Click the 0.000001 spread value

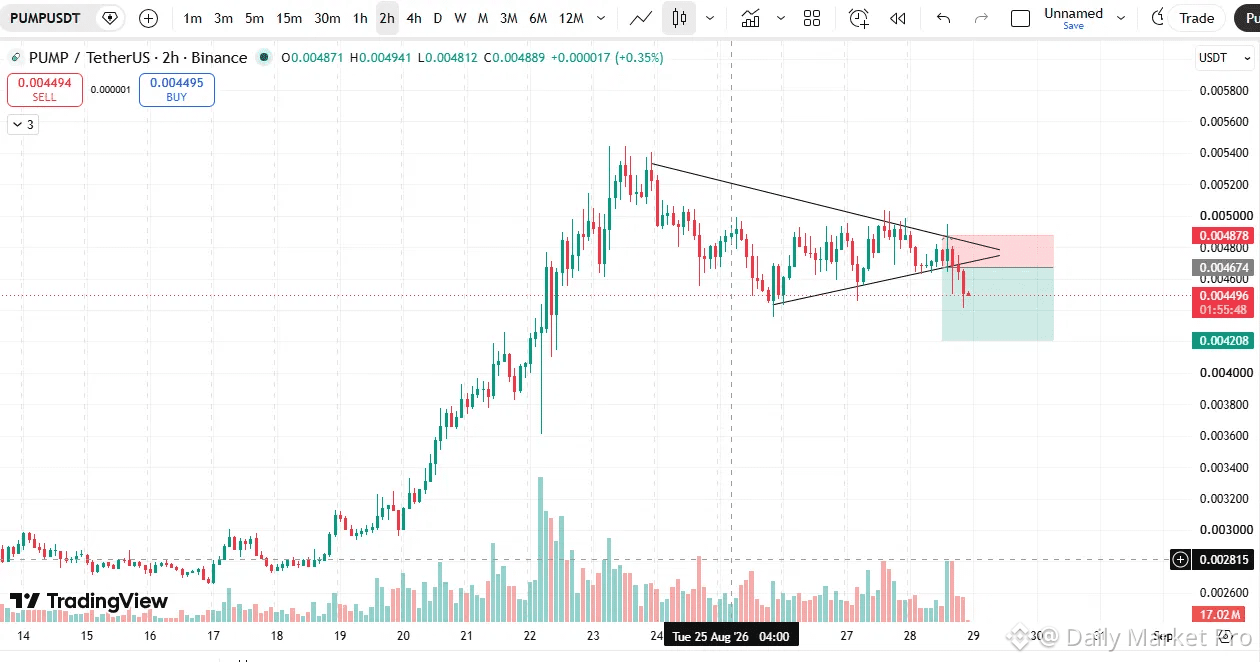111,90
